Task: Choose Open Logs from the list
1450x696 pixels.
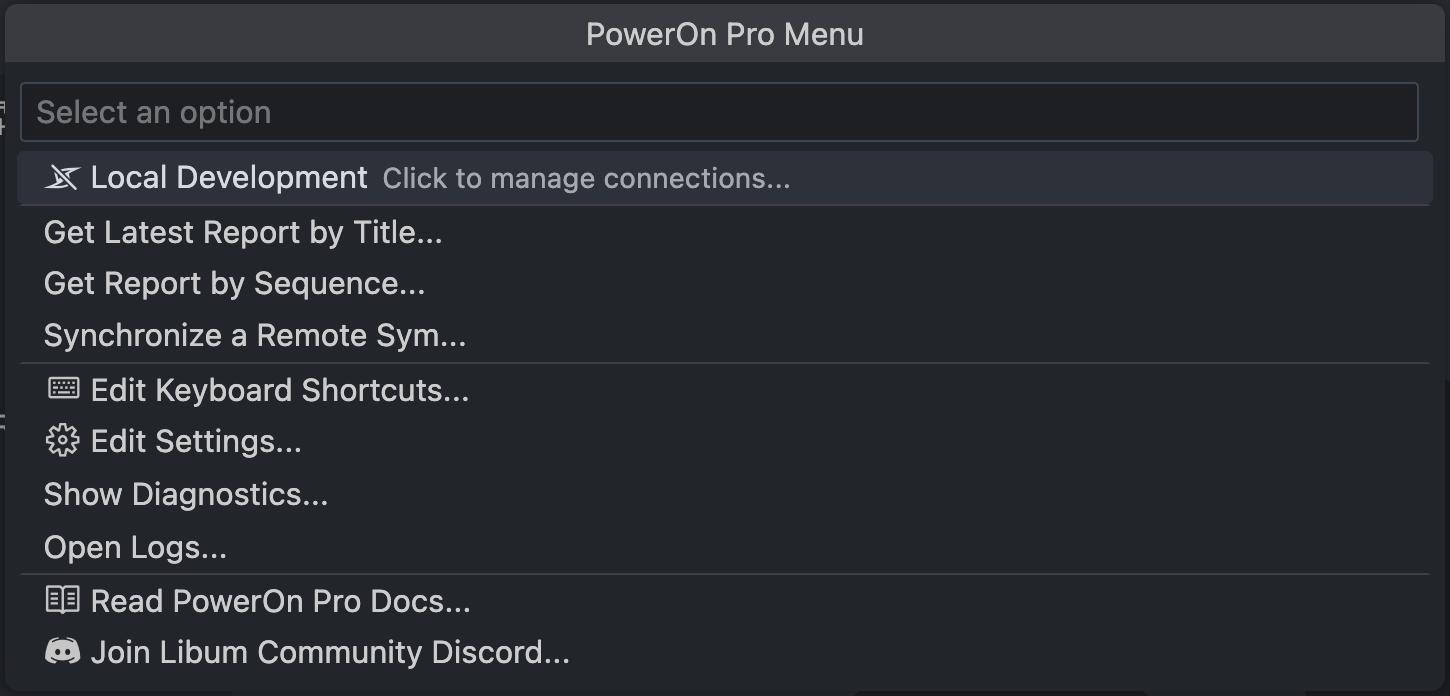Action: click(x=135, y=546)
